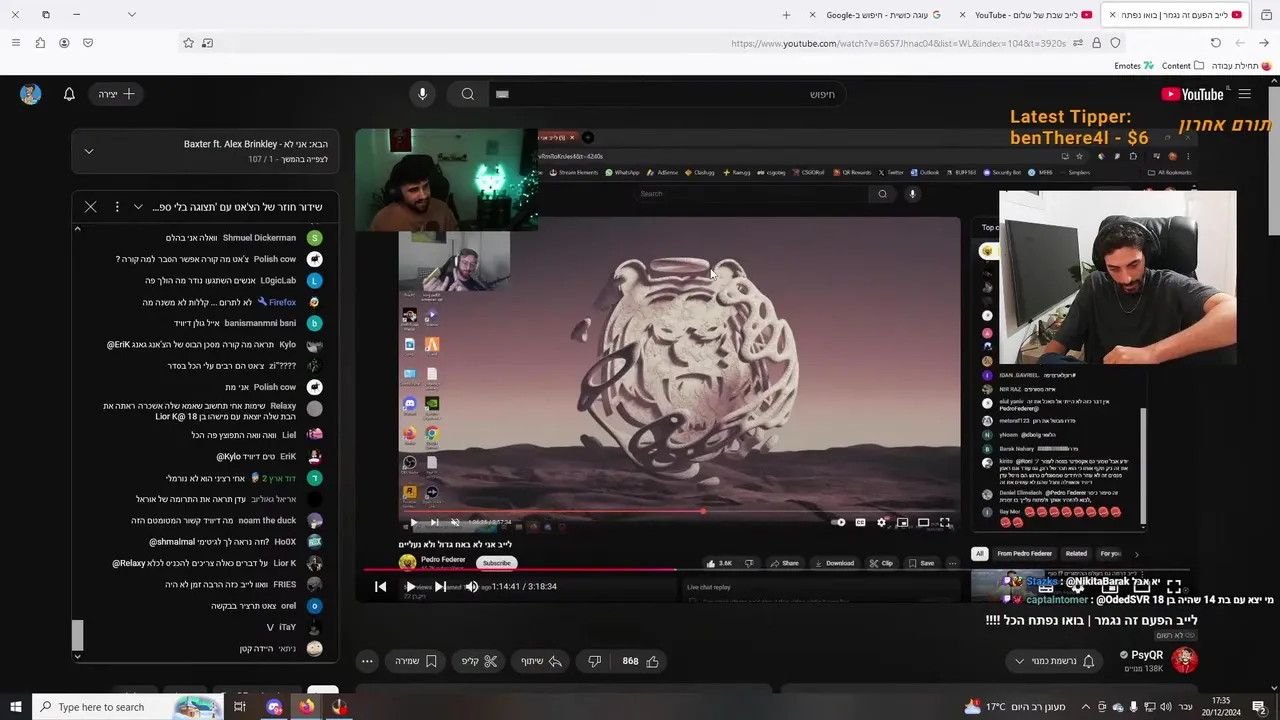Save the video with שמירה button
Screen dimensions: 1280x720
tap(416, 661)
